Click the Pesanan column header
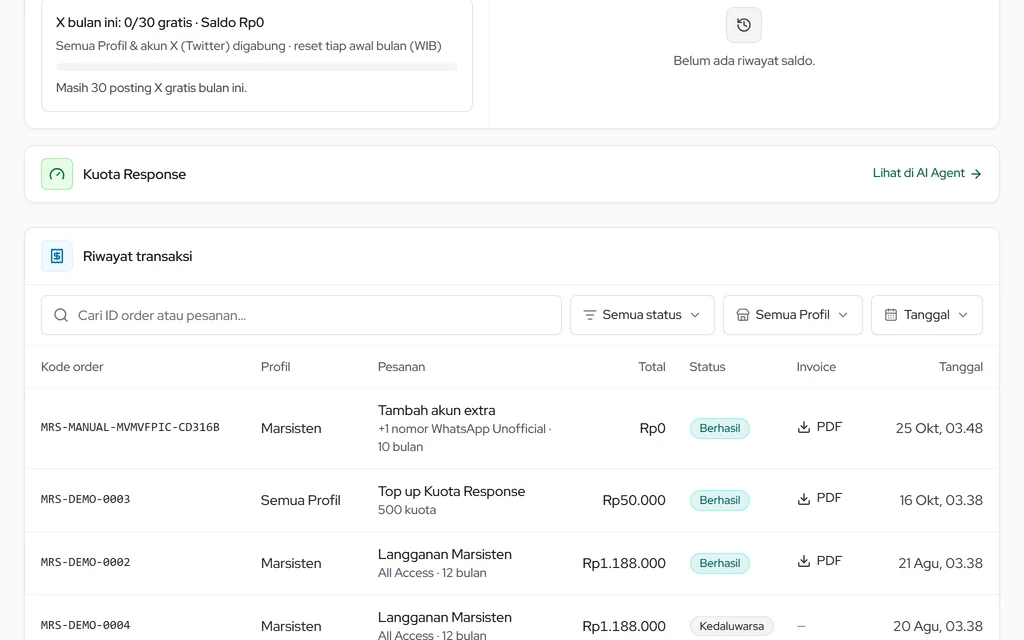 pyautogui.click(x=401, y=367)
